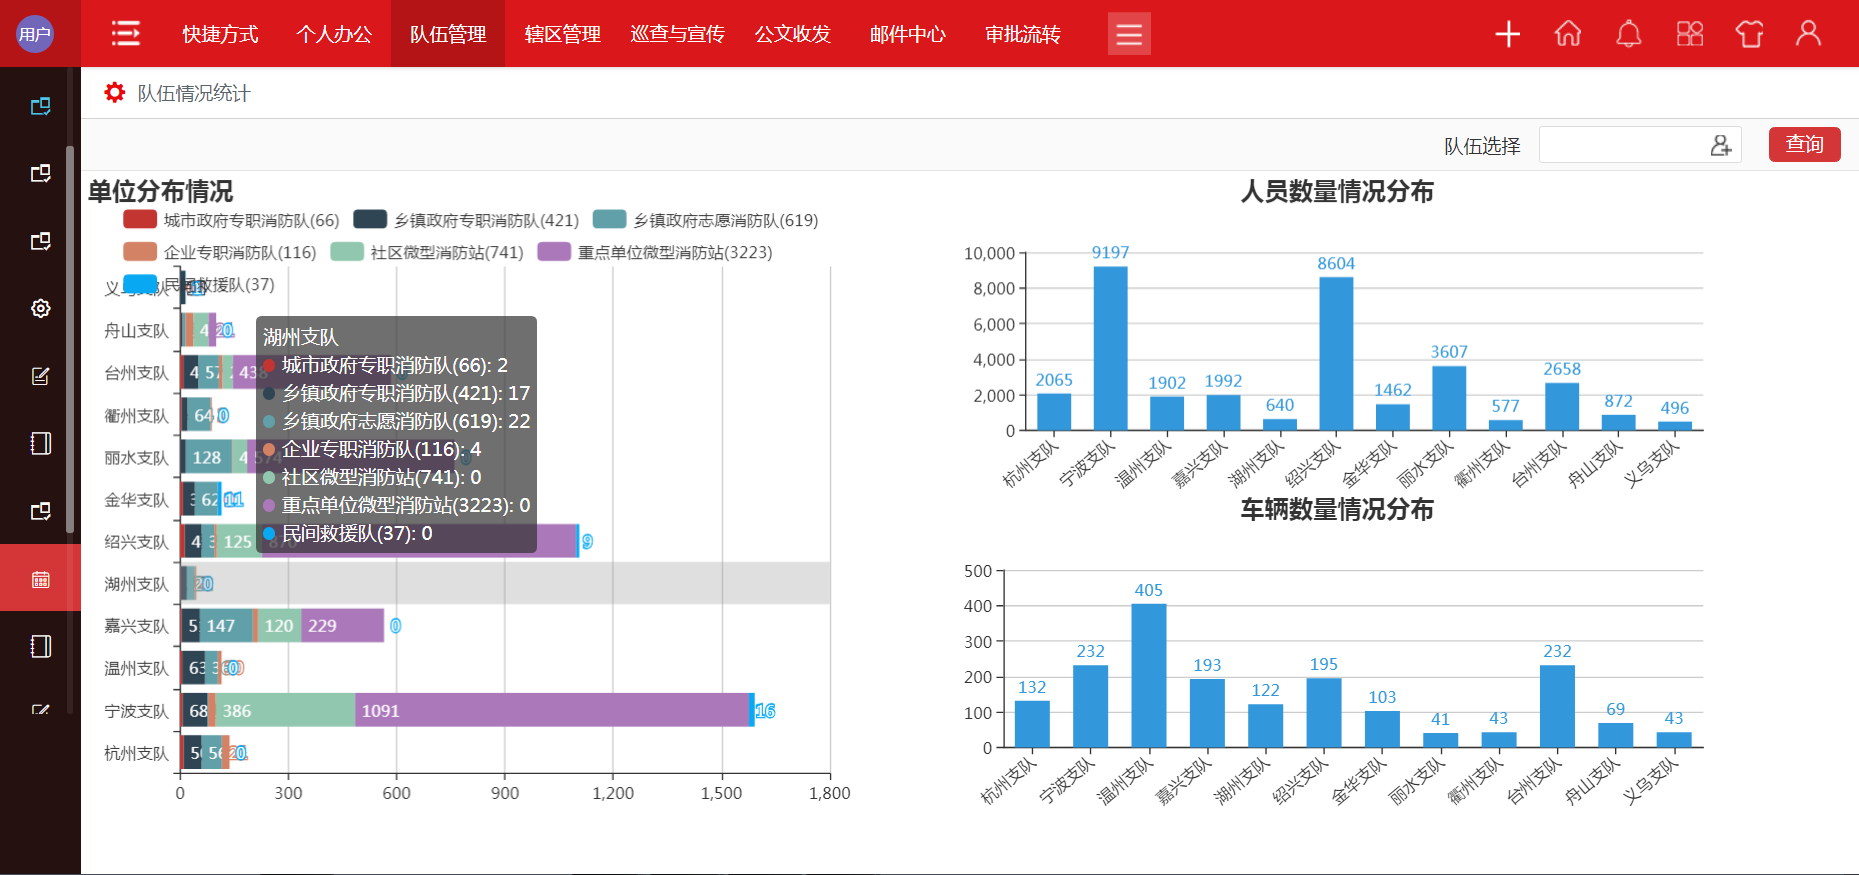Open the user profile person icon
The width and height of the screenshot is (1859, 875).
pyautogui.click(x=1808, y=34)
